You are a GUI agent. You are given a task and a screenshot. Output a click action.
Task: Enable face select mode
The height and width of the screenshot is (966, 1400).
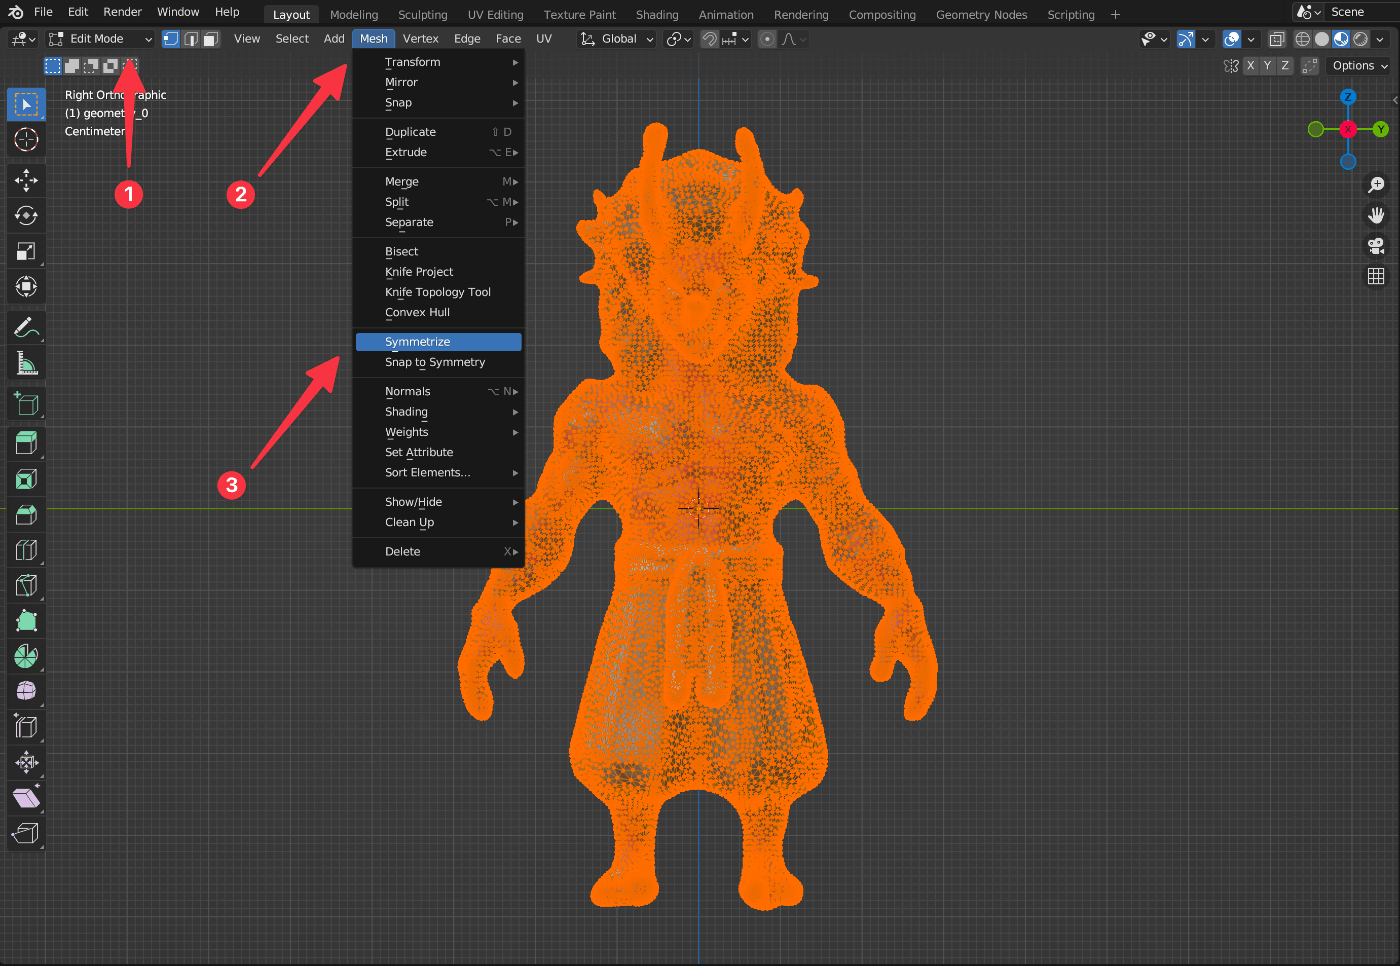(x=210, y=39)
